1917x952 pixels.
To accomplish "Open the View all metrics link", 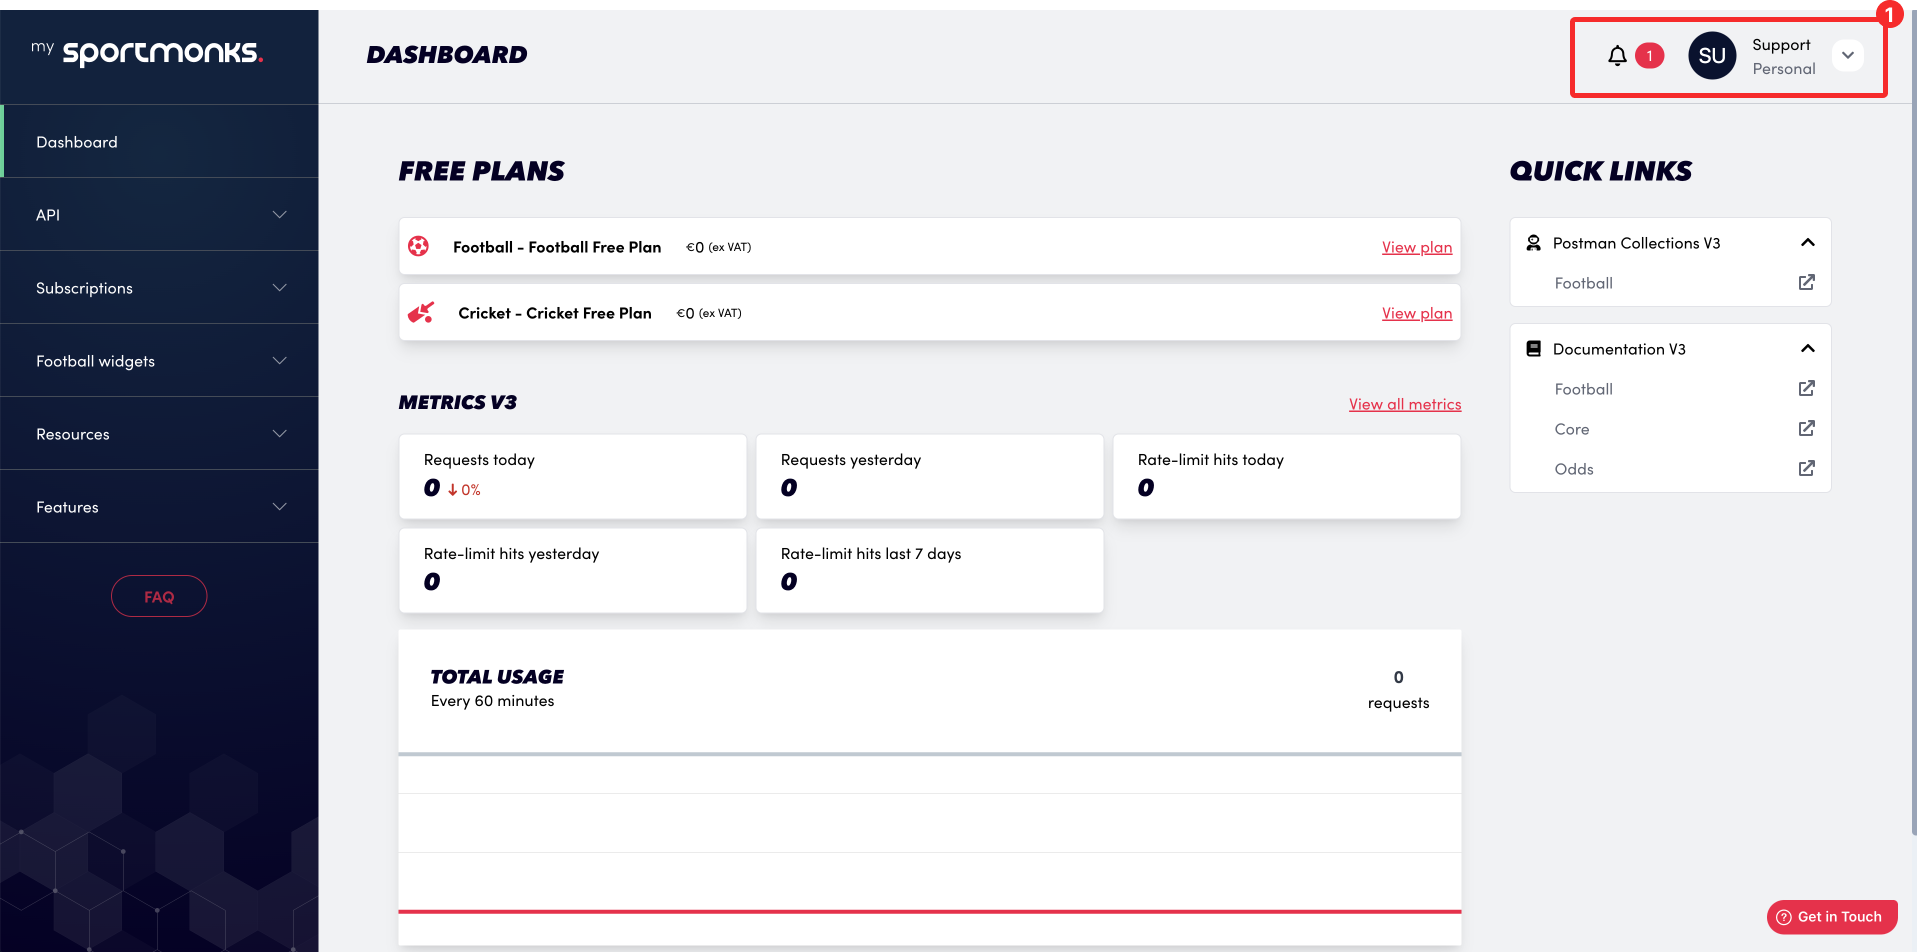I will pos(1405,404).
